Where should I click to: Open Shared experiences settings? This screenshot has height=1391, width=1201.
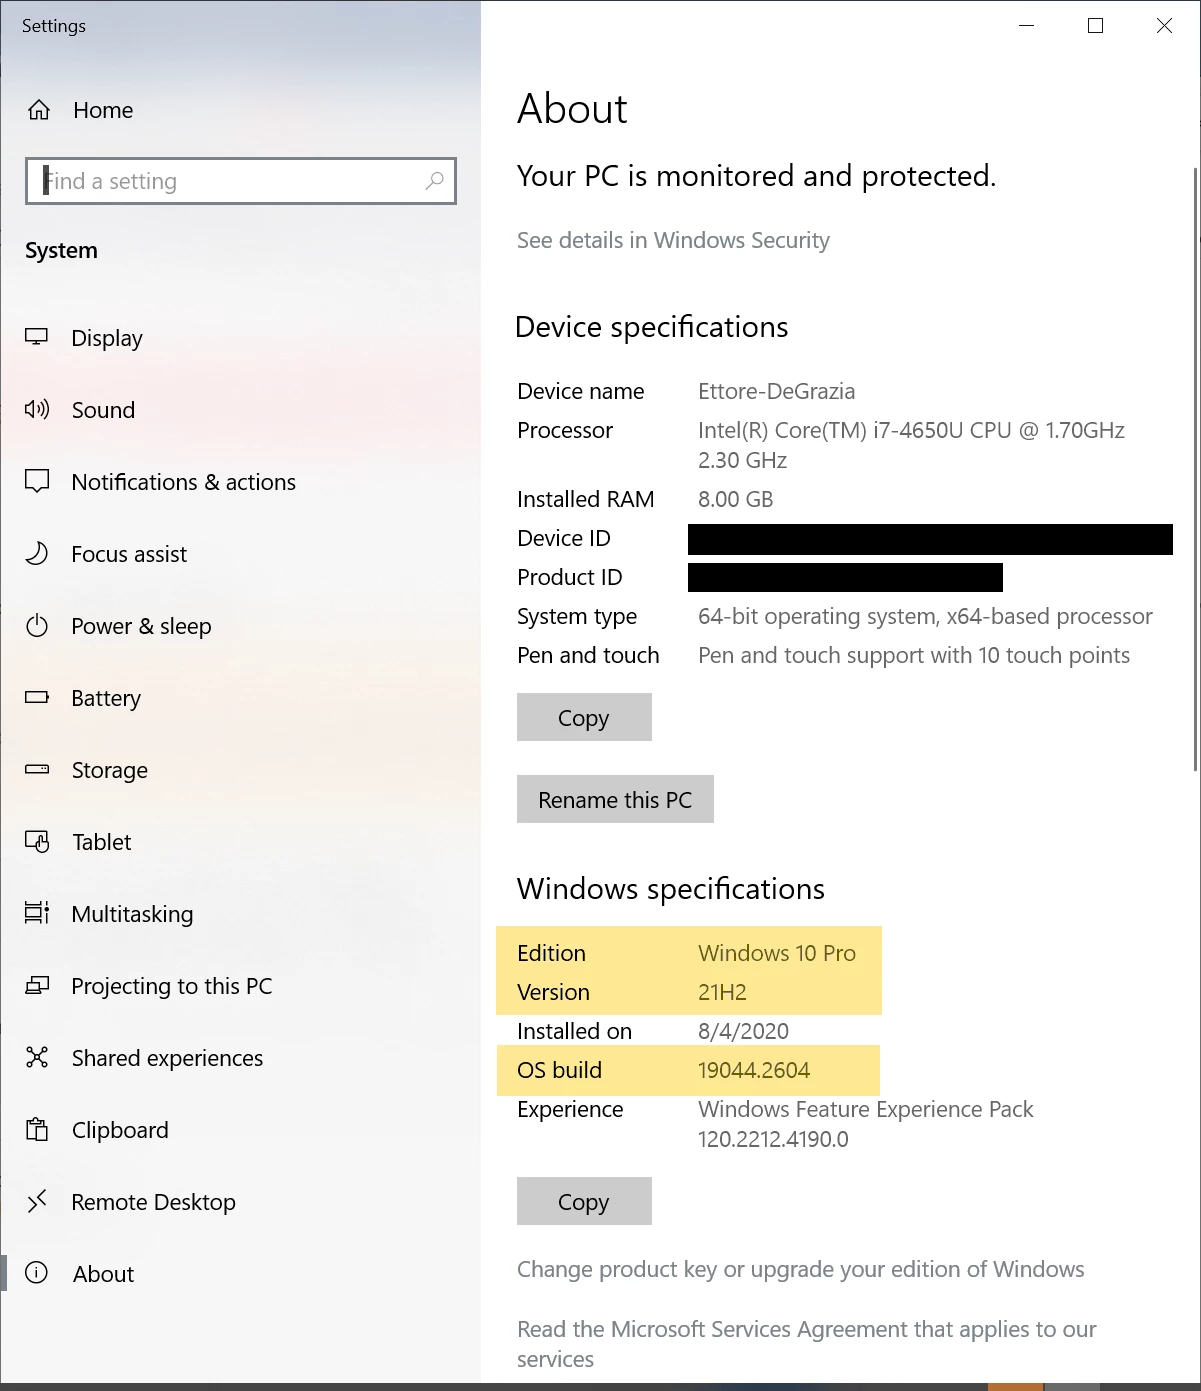point(167,1058)
